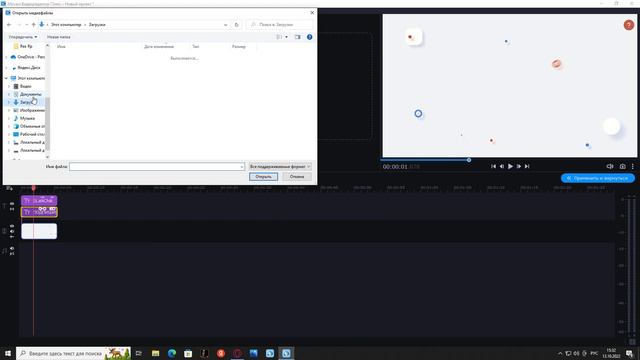The width and height of the screenshot is (640, 360).
Task: Open the Упорядочить menu
Action: (23, 37)
